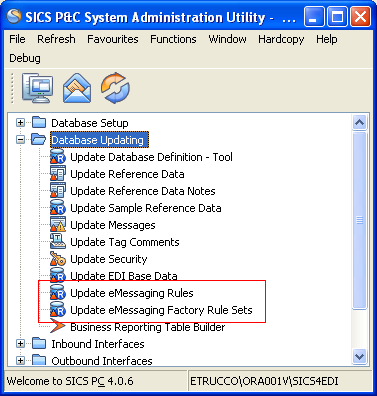
Task: Expand the Inbound Interfaces node
Action: tap(20, 344)
